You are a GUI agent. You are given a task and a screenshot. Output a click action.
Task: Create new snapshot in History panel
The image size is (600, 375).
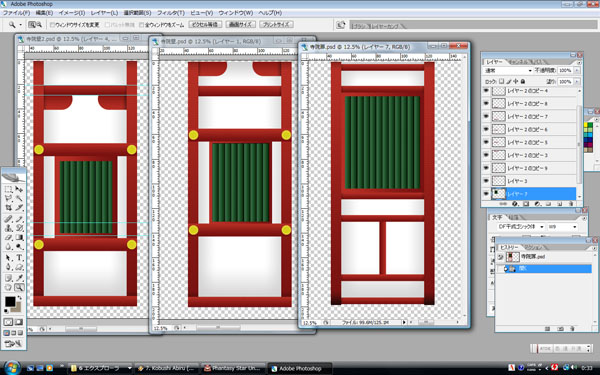point(561,329)
